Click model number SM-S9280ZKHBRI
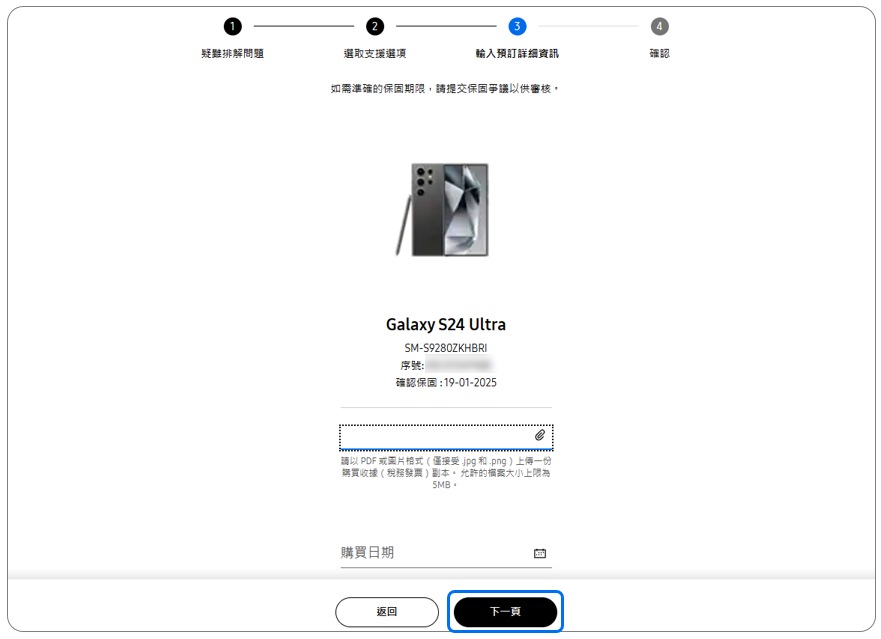Image resolution: width=881 pixels, height=639 pixels. [x=446, y=348]
